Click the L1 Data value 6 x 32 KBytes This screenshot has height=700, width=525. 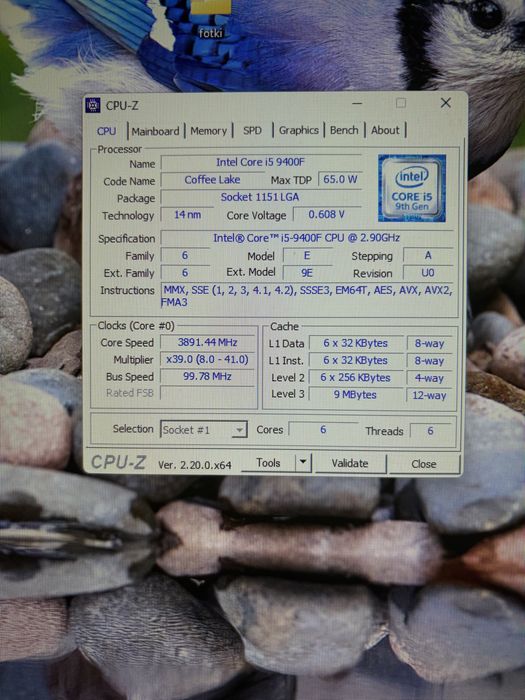(x=356, y=343)
